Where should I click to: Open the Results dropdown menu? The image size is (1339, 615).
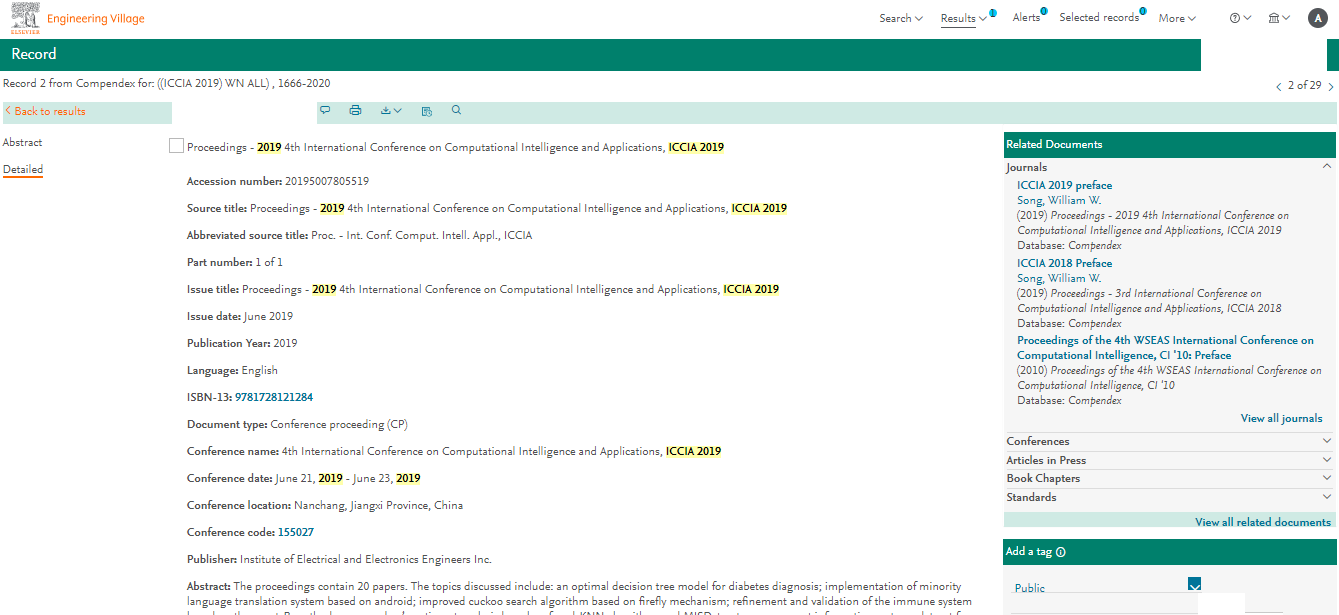[x=964, y=18]
